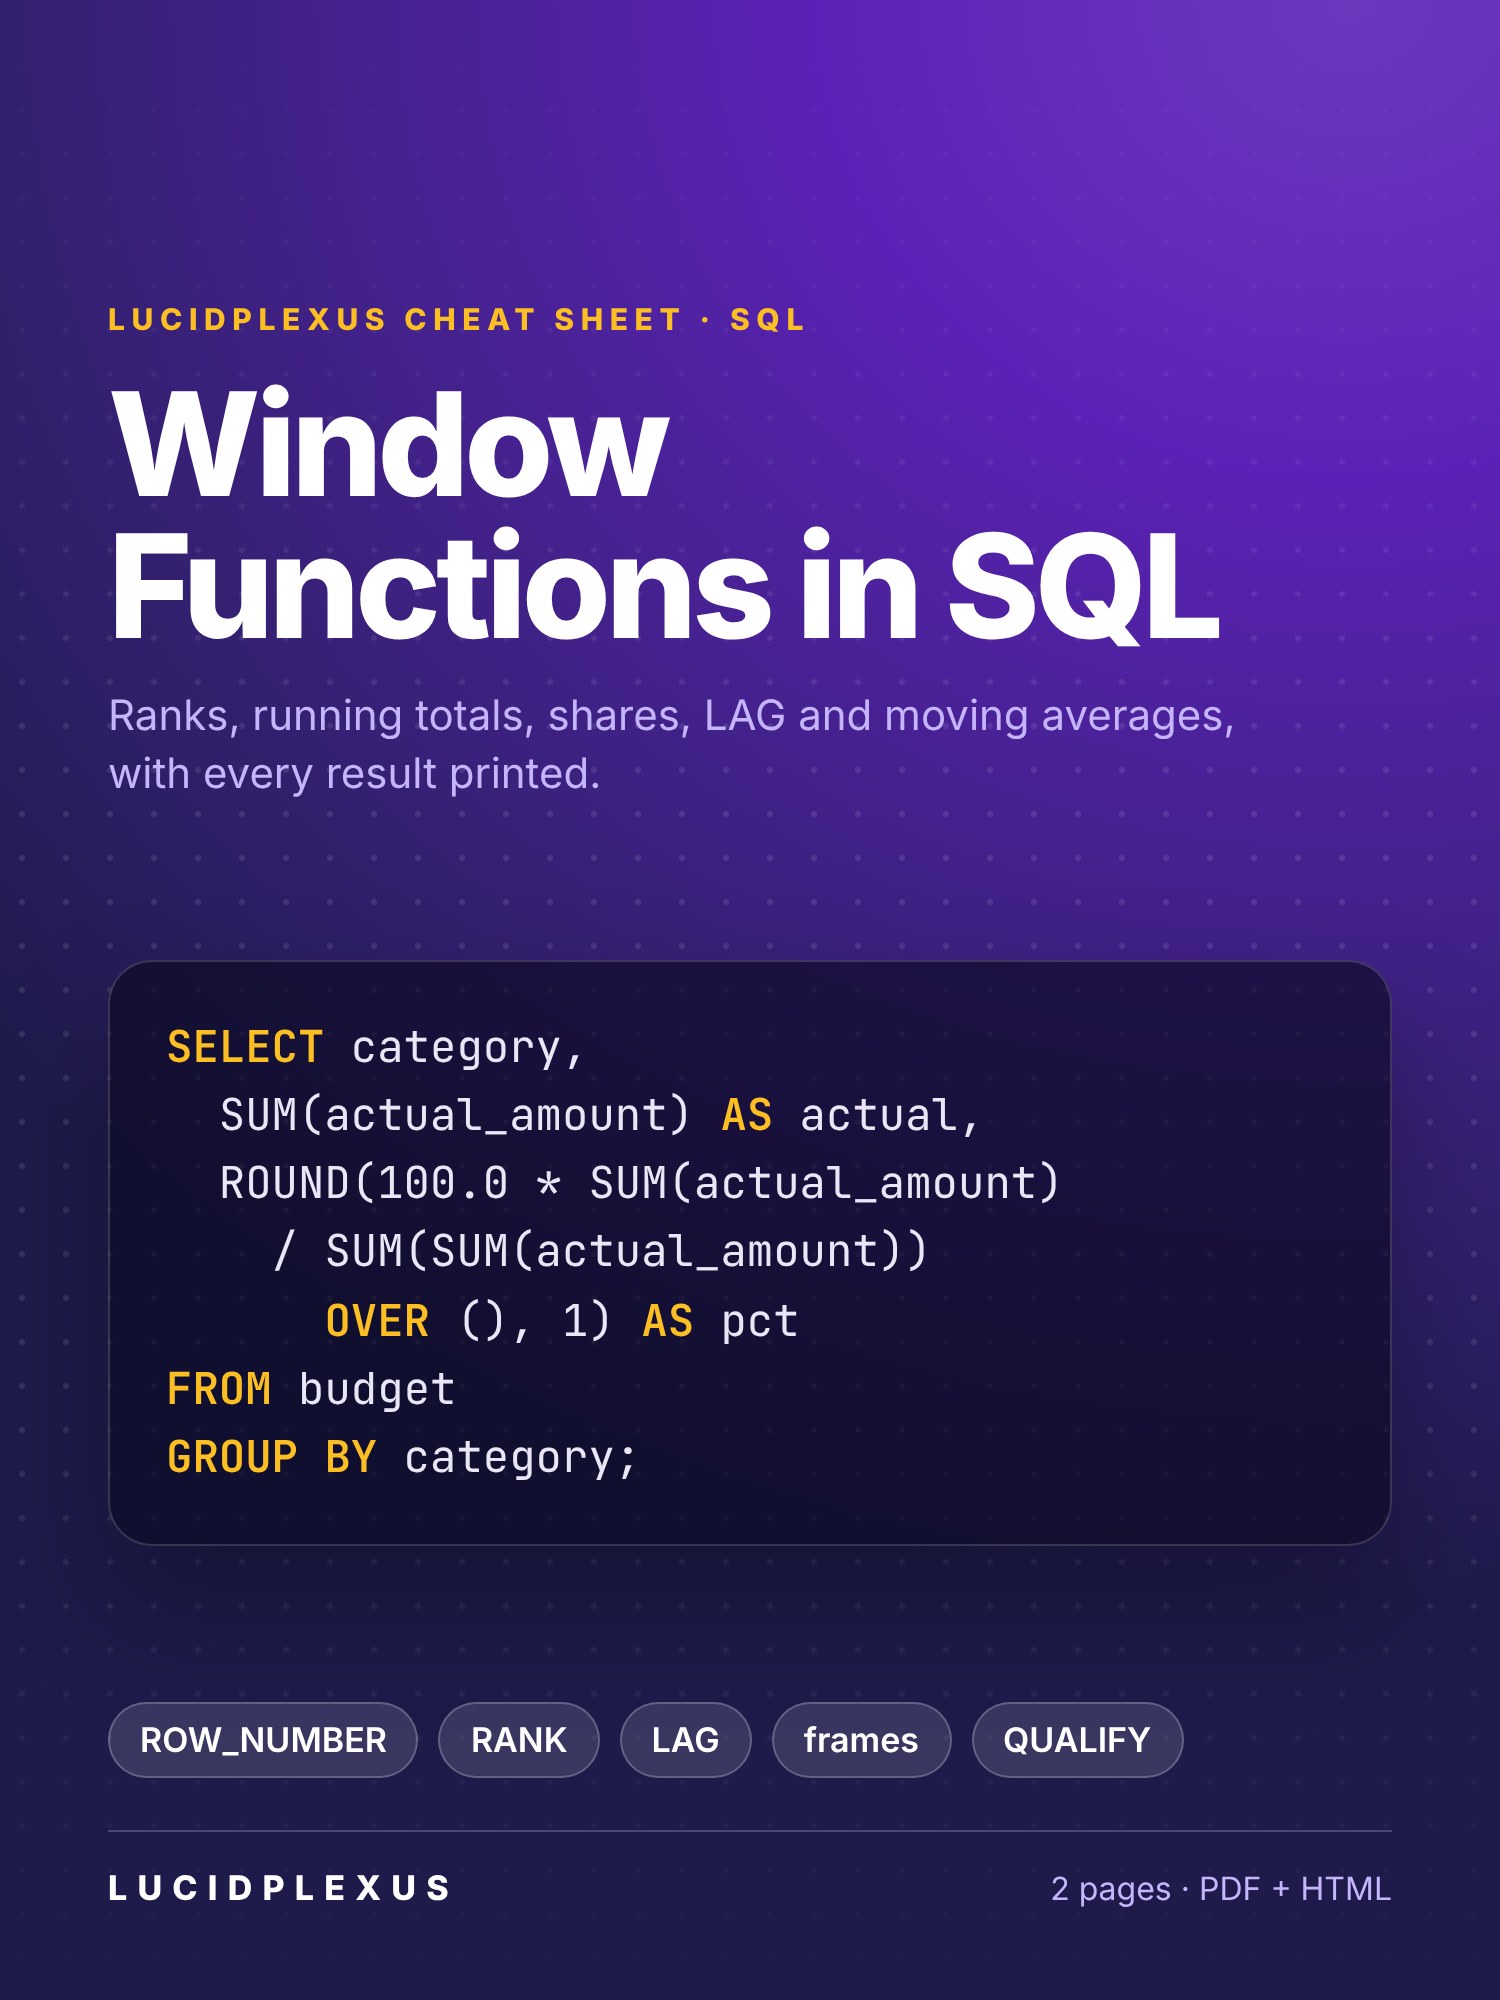
Task: Click the ROW_NUMBER tag pill
Action: [263, 1740]
